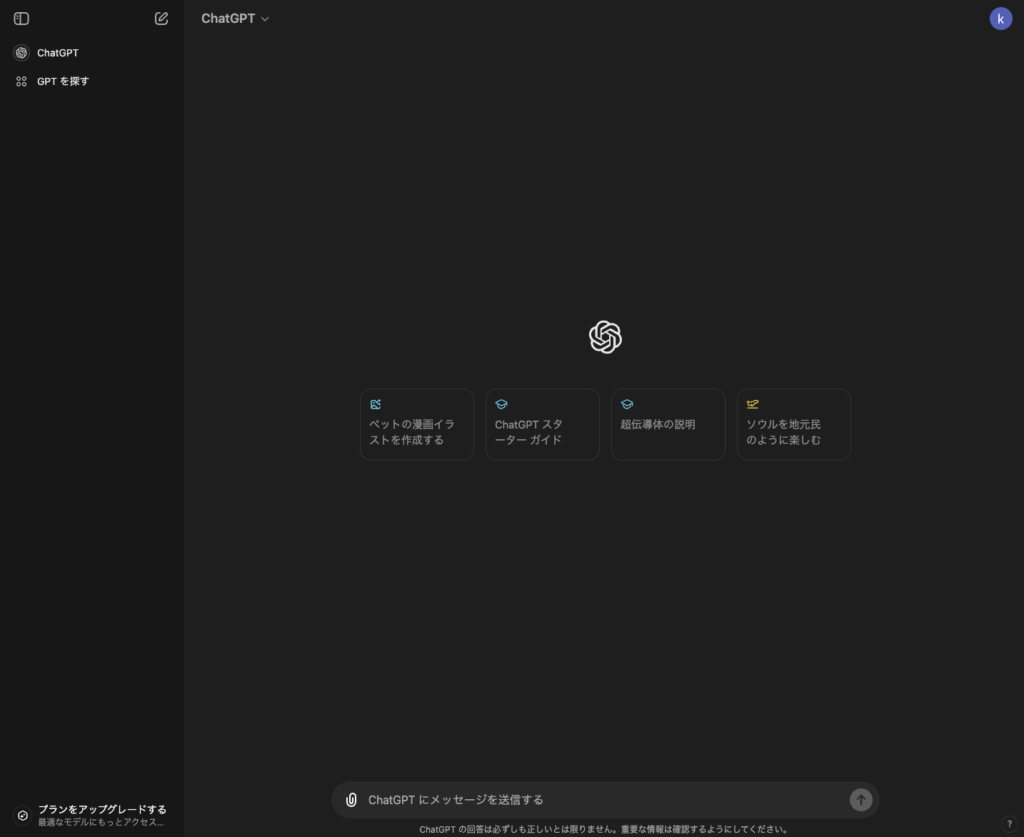The image size is (1024, 837).
Task: Pick the ソウルを地元民のように楽しむ suggestion
Action: (793, 425)
